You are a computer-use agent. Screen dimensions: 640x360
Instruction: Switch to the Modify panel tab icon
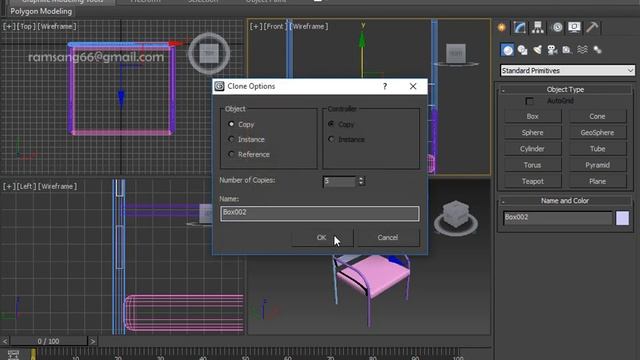(x=520, y=27)
